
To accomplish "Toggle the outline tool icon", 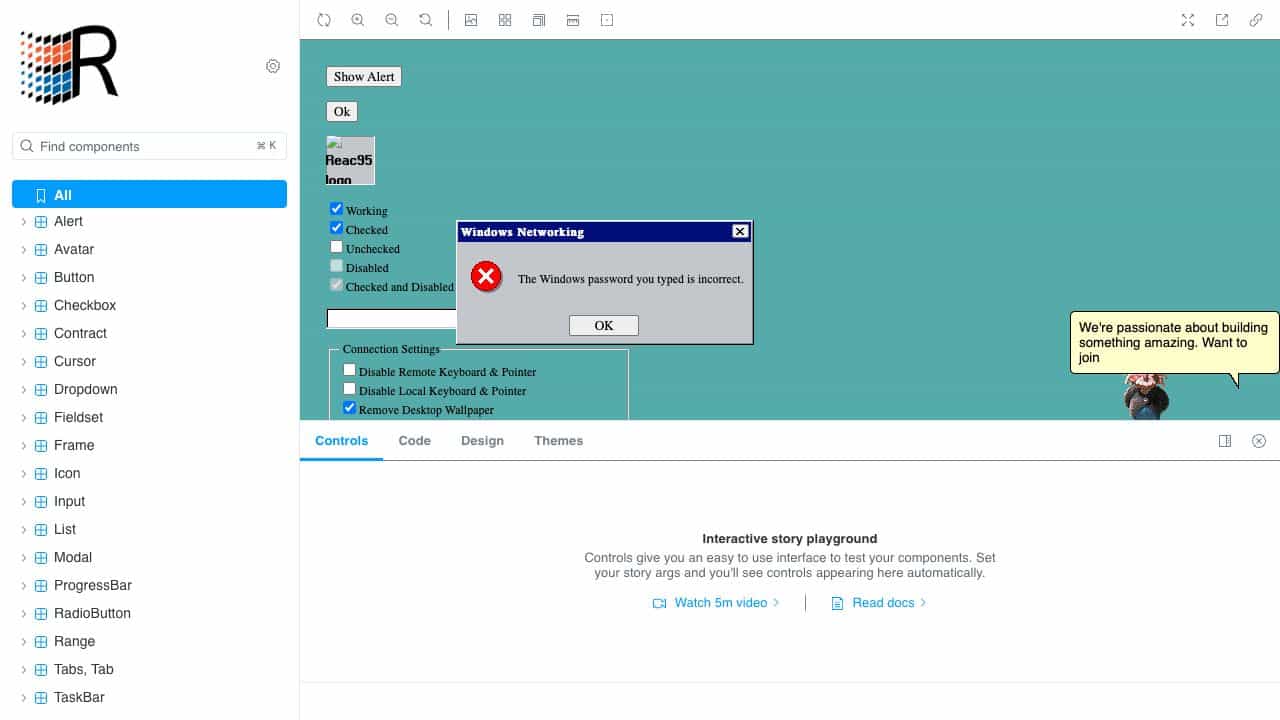I will (x=607, y=20).
